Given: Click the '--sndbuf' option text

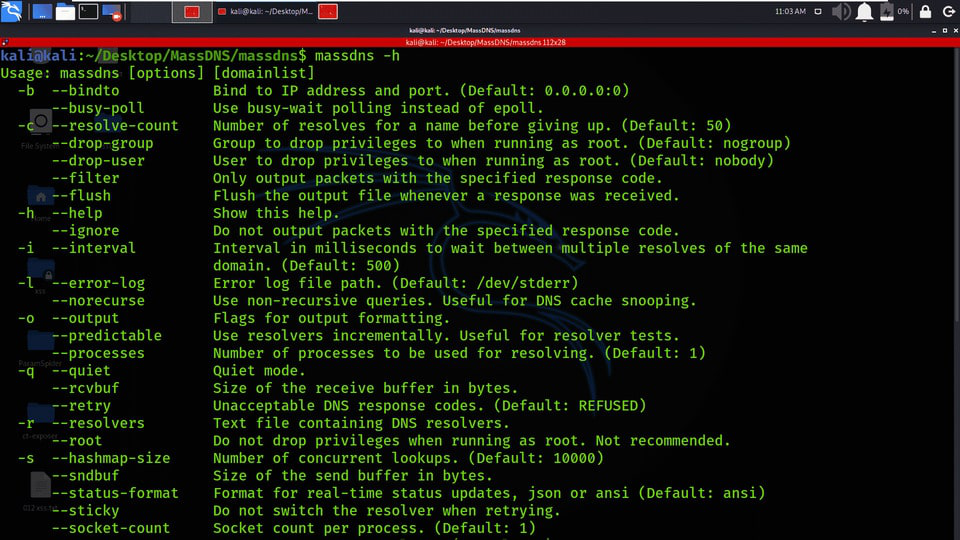Looking at the screenshot, I should (85, 476).
